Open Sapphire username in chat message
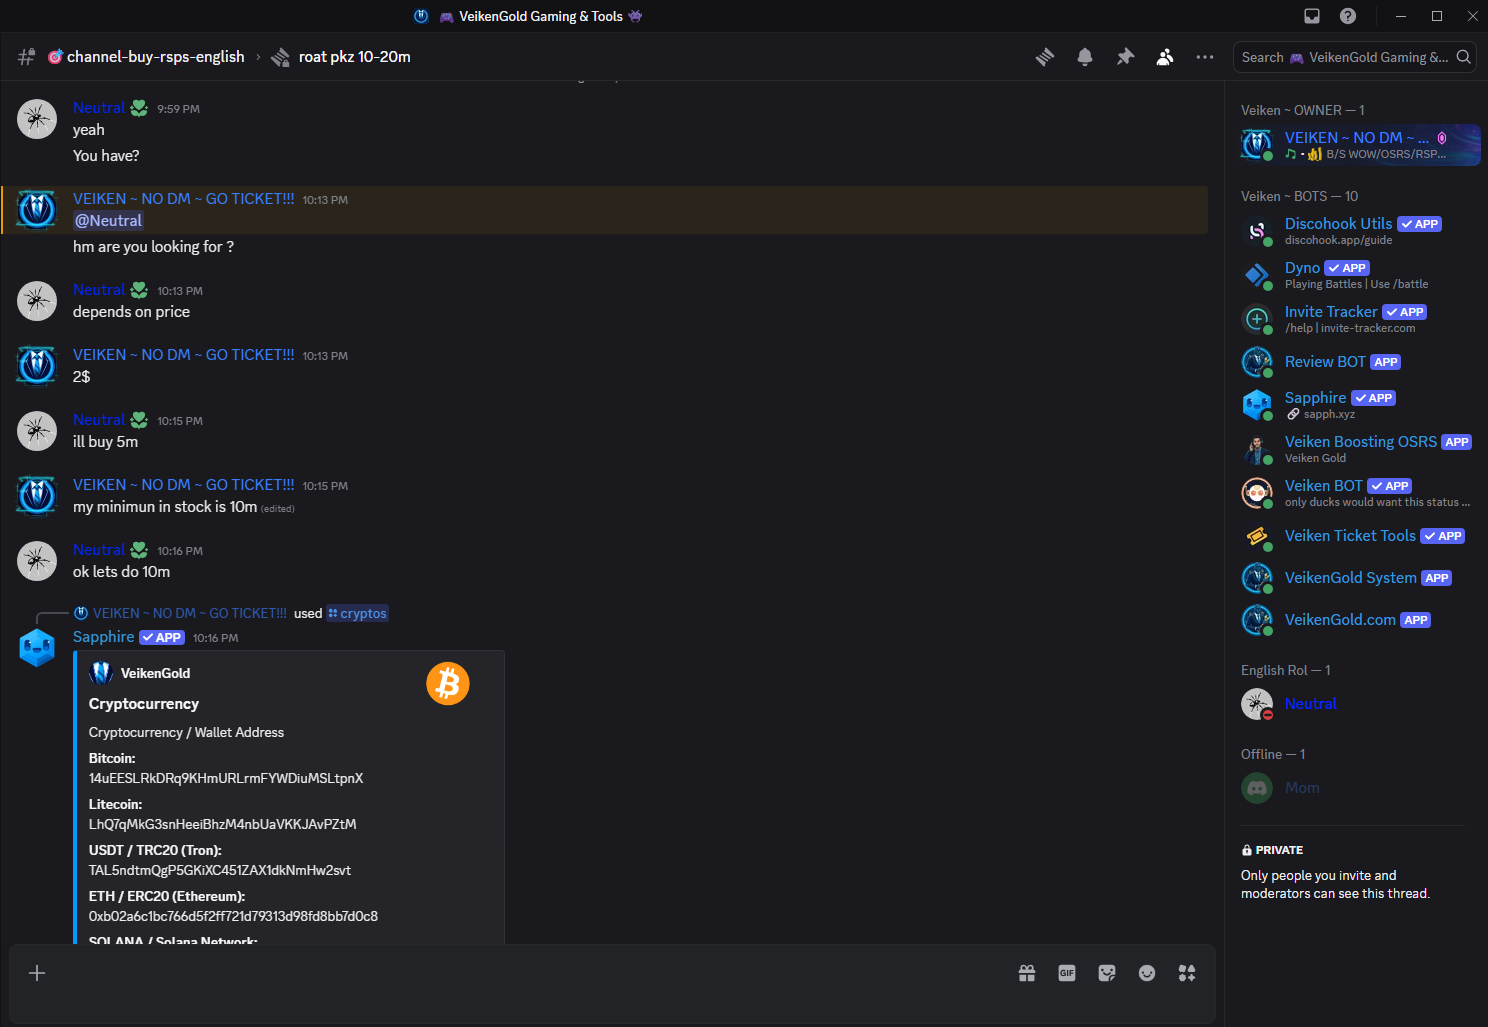The width and height of the screenshot is (1488, 1027). tap(103, 637)
